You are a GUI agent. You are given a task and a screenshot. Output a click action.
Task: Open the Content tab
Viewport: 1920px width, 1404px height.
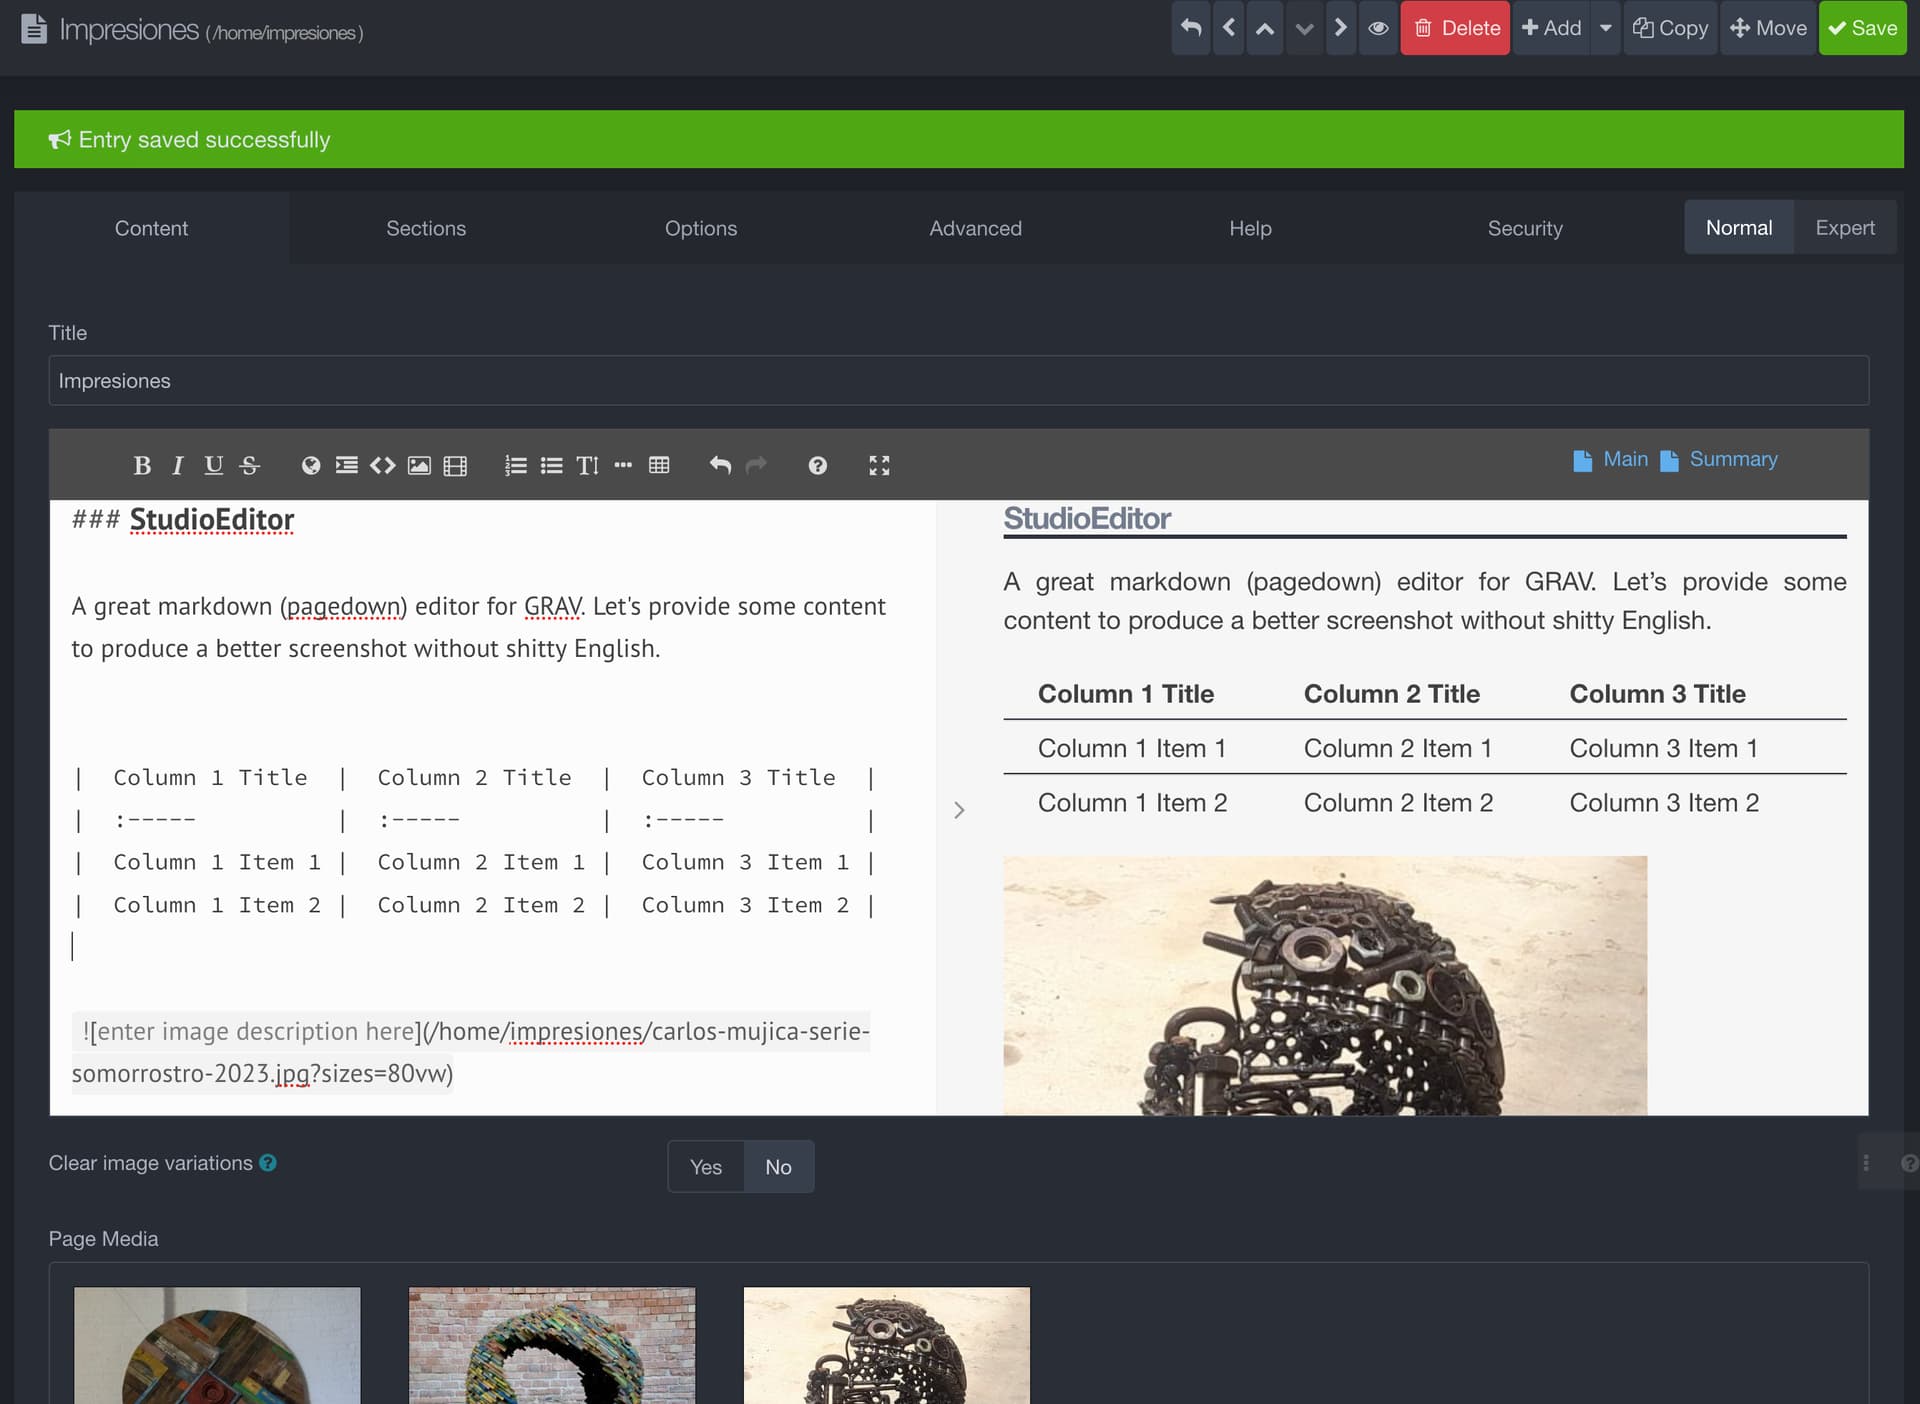[x=151, y=228]
